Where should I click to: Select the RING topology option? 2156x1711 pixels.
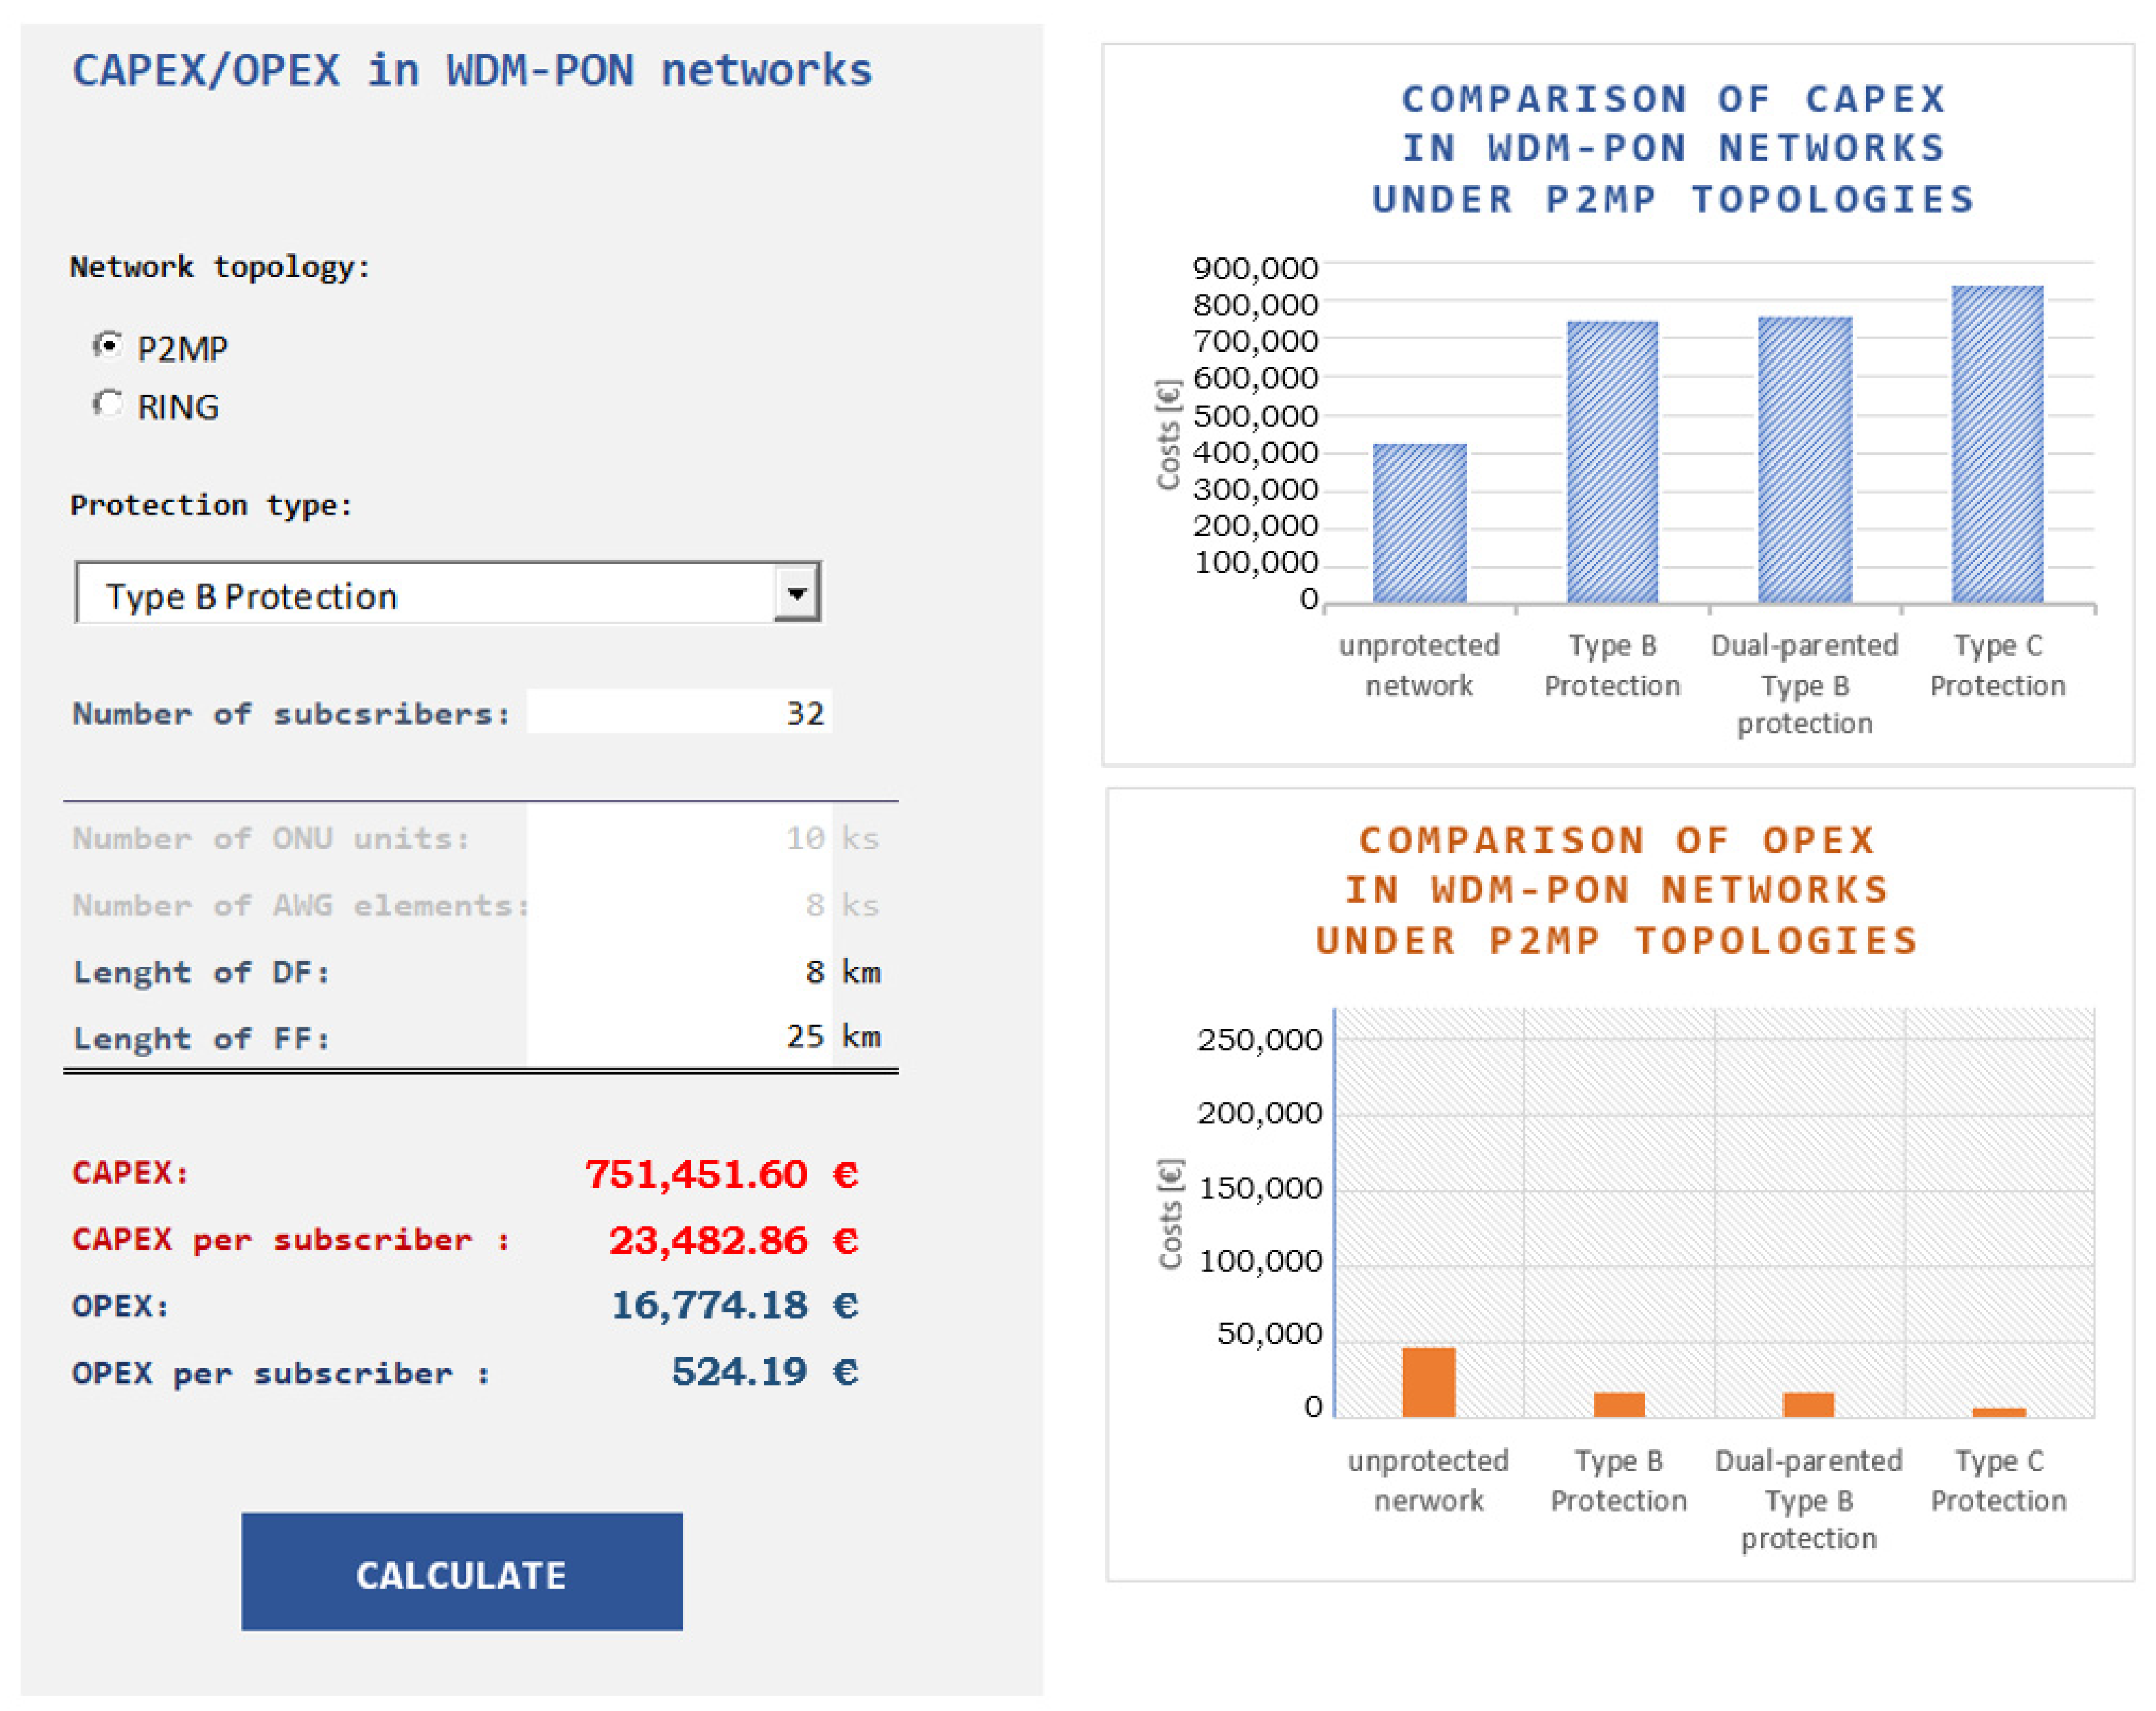tap(108, 404)
